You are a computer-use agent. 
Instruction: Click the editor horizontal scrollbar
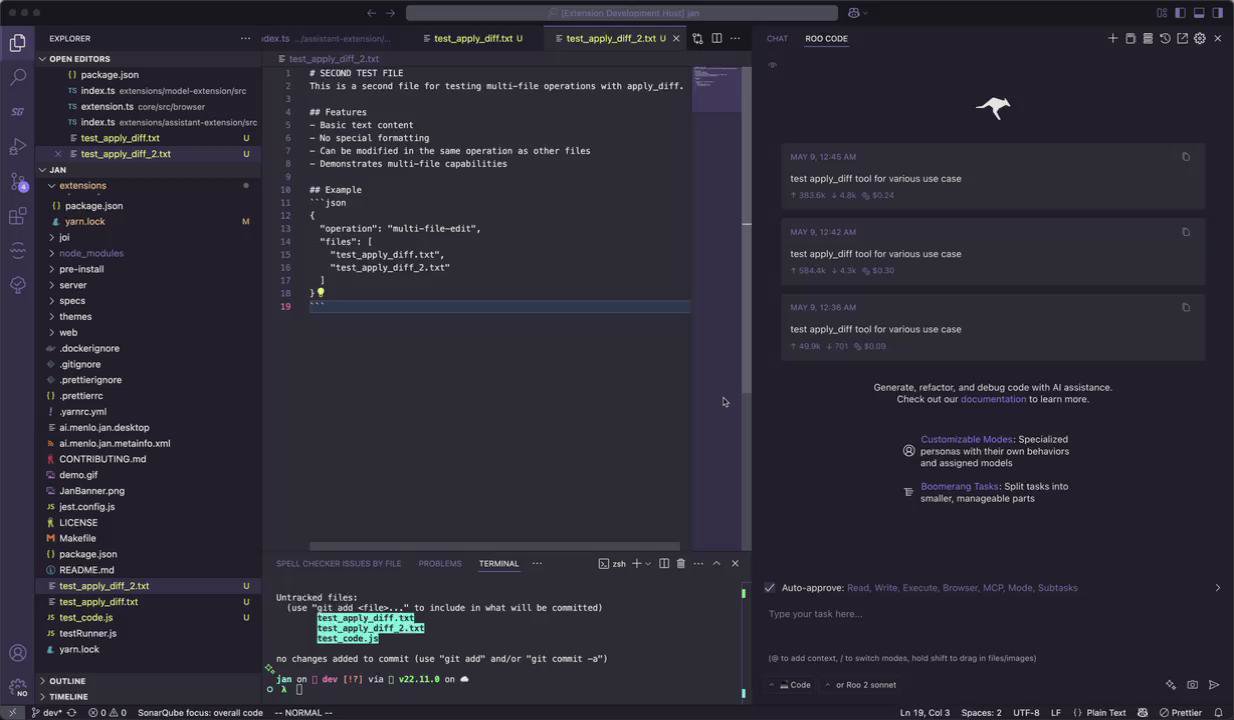pos(494,546)
